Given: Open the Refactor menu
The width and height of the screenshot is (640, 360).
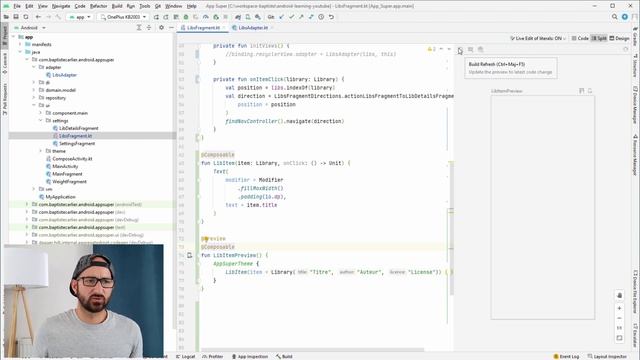Looking at the screenshot, I should click(98, 6).
